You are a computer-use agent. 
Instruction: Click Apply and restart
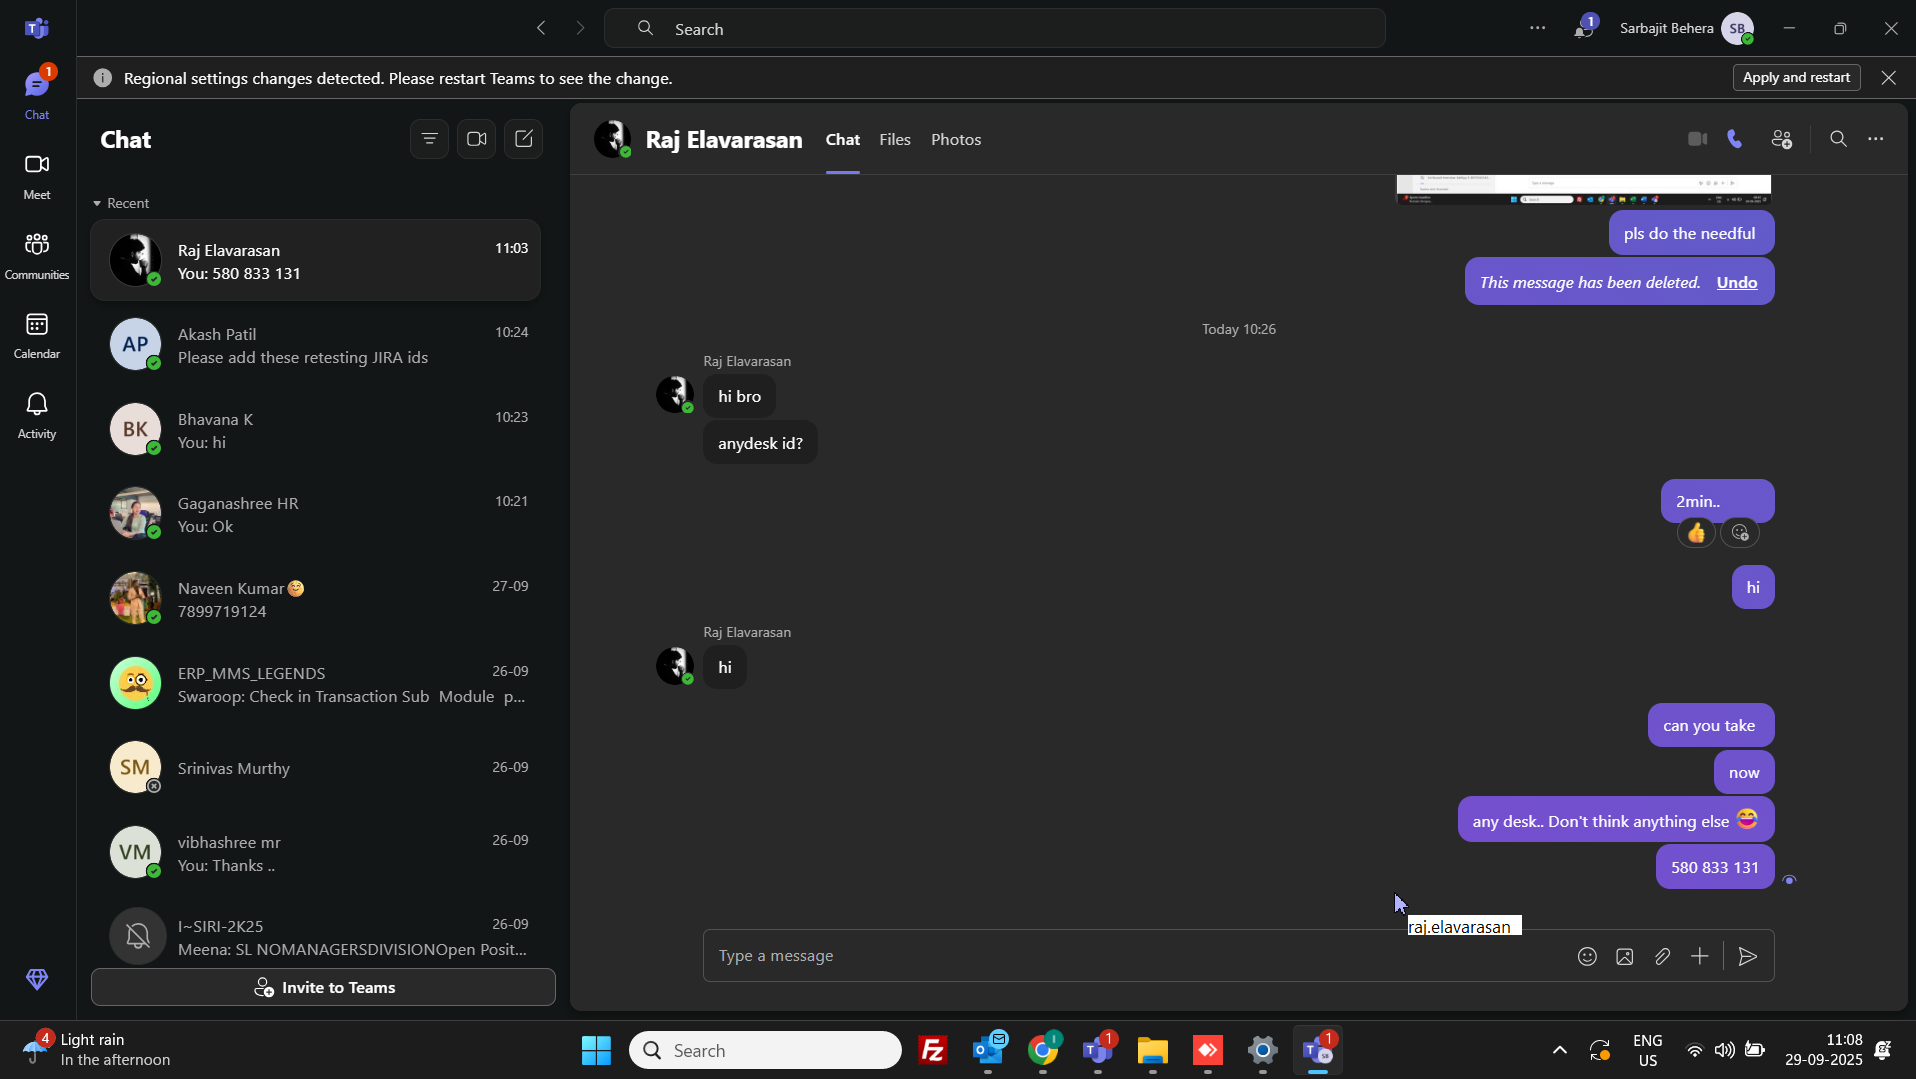(1797, 78)
